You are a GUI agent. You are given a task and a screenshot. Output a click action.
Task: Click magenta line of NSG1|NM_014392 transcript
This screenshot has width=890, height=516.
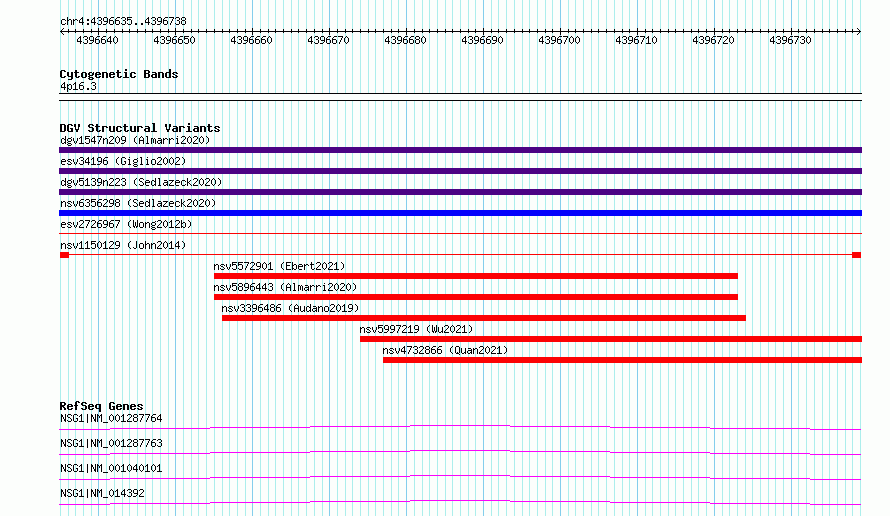click(x=460, y=502)
